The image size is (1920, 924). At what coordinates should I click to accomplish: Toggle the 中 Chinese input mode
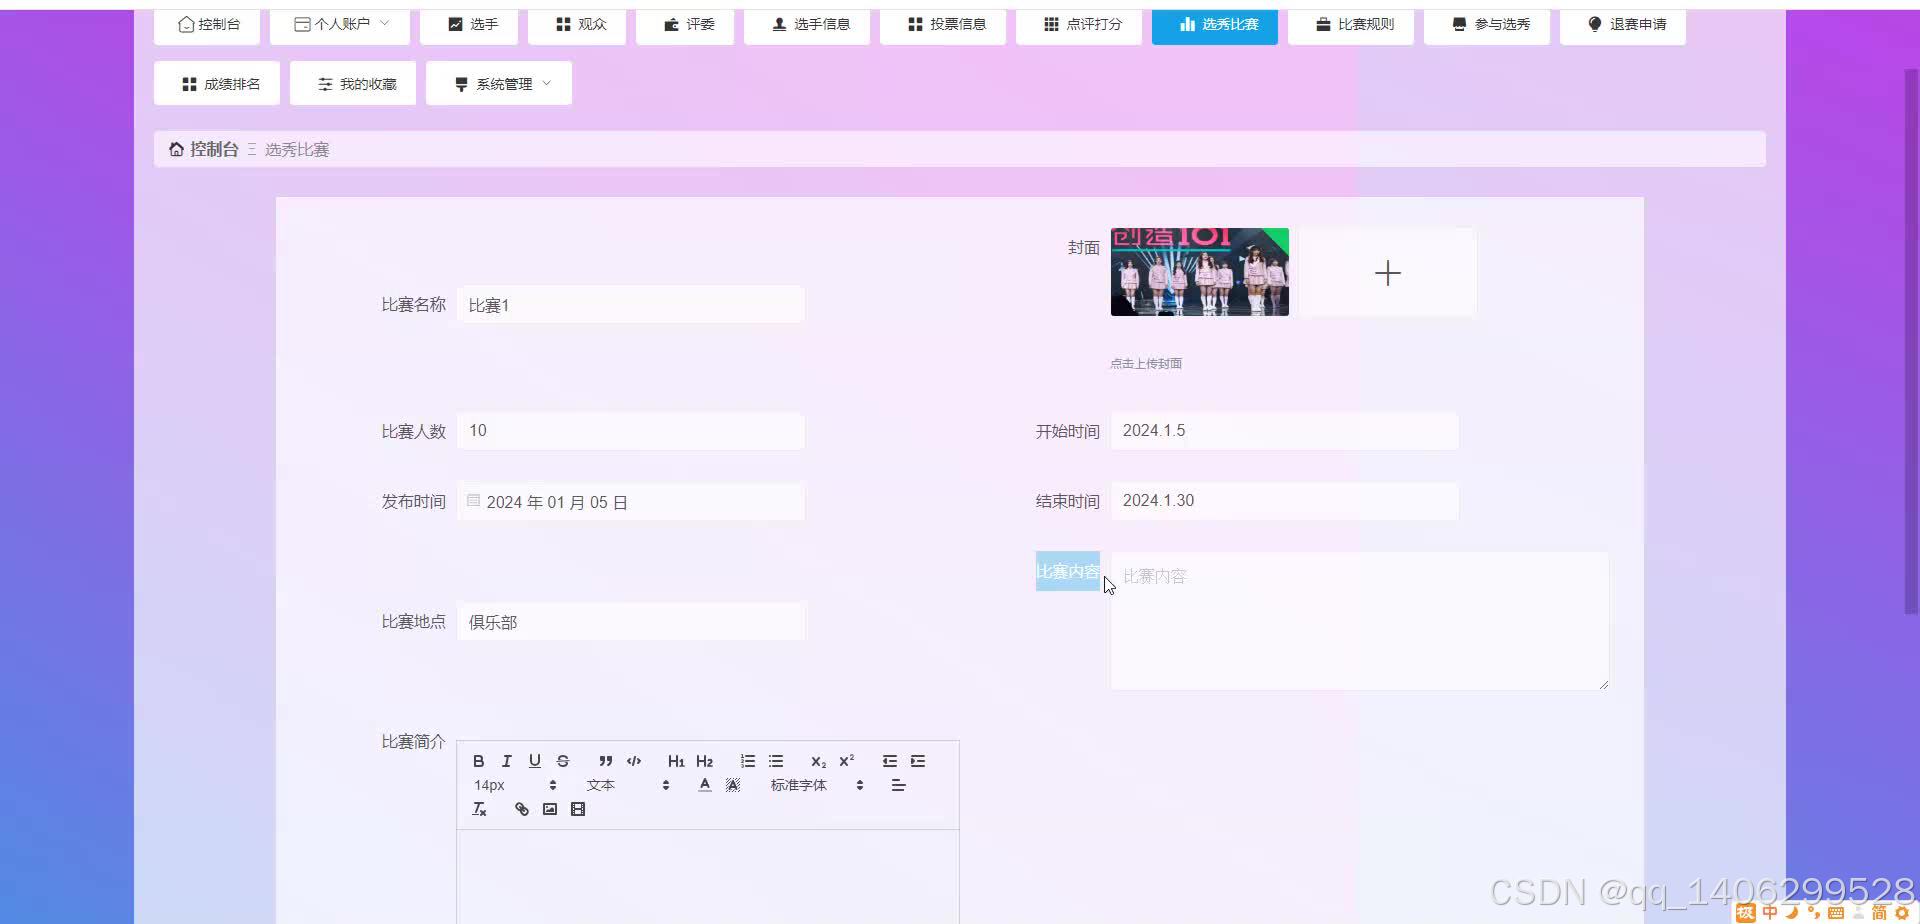(1770, 912)
